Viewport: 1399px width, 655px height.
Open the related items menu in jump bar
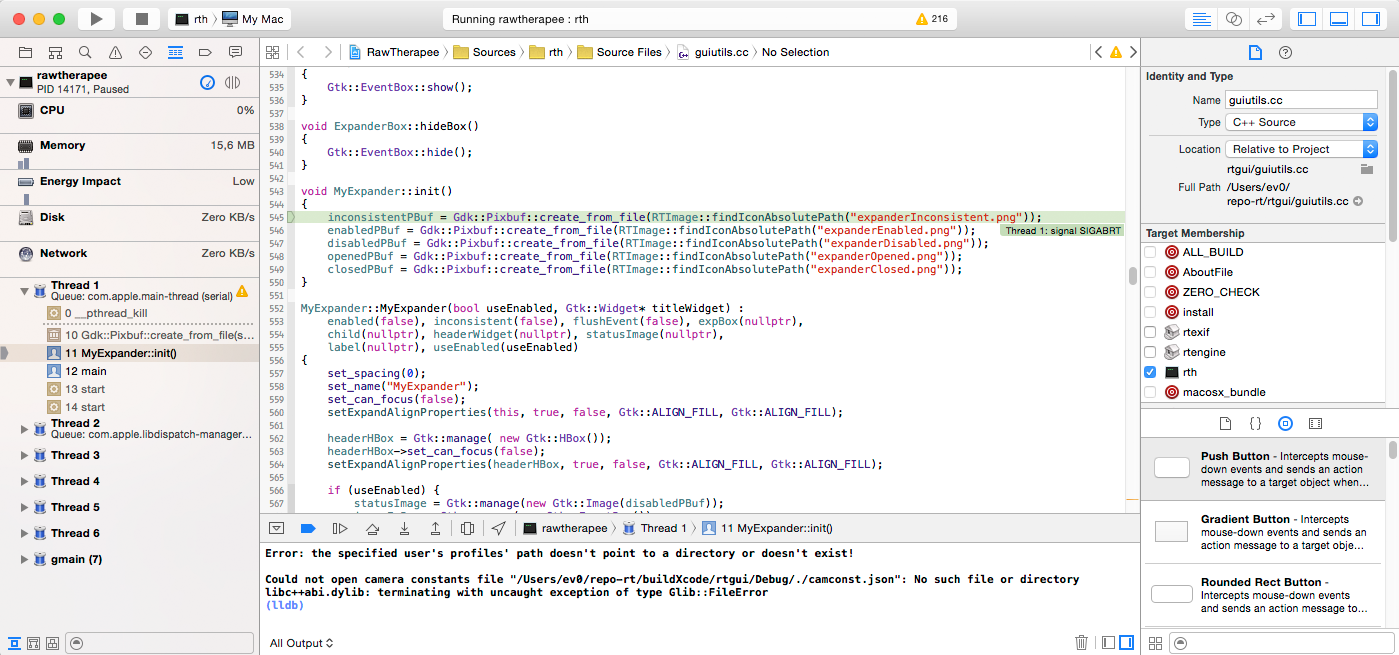[x=274, y=52]
